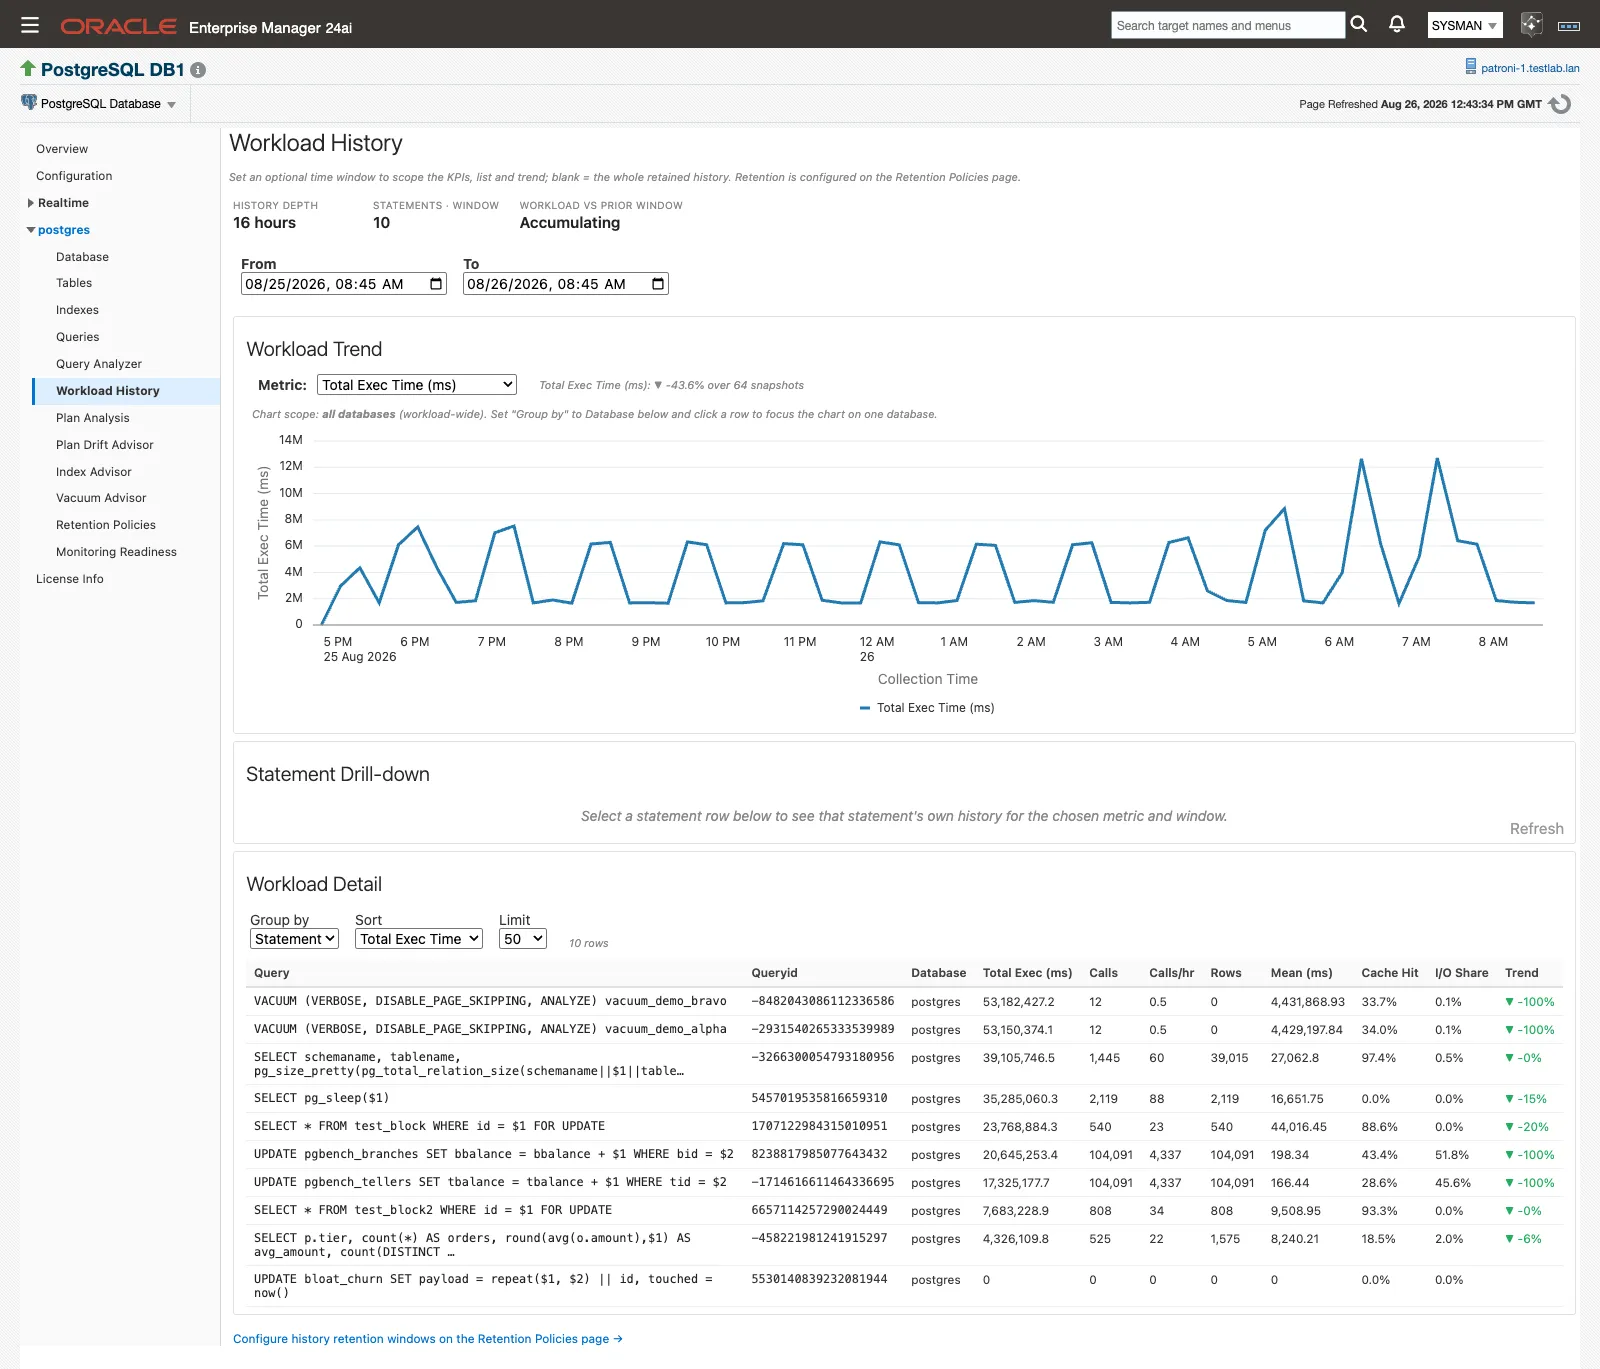Open the Sort Total Exec Time dropdown

tap(419, 939)
